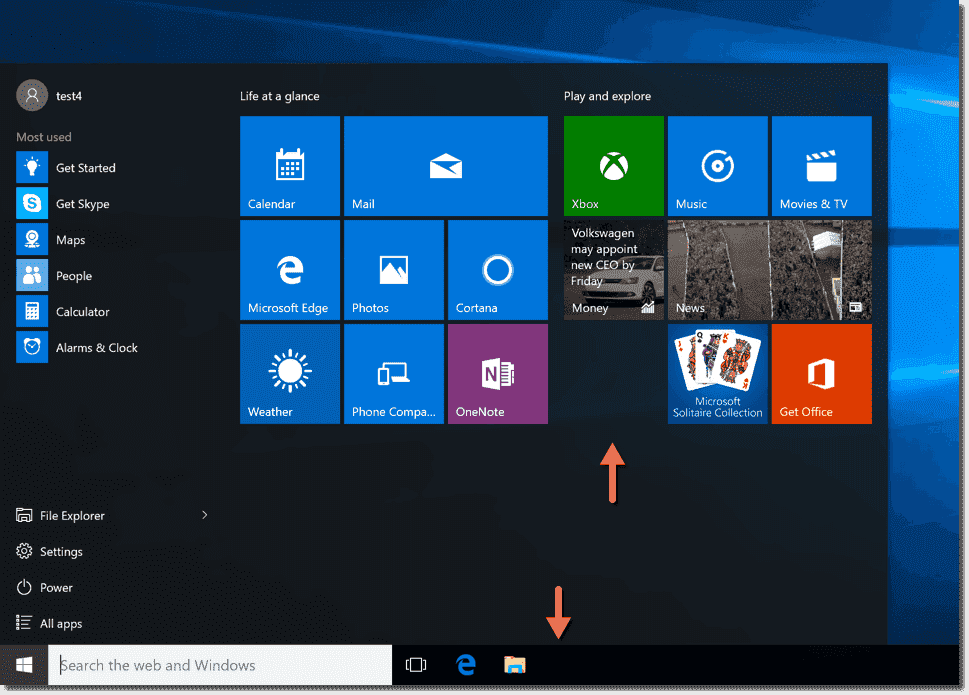
Task: Launch the Cortana tile
Action: [x=498, y=270]
